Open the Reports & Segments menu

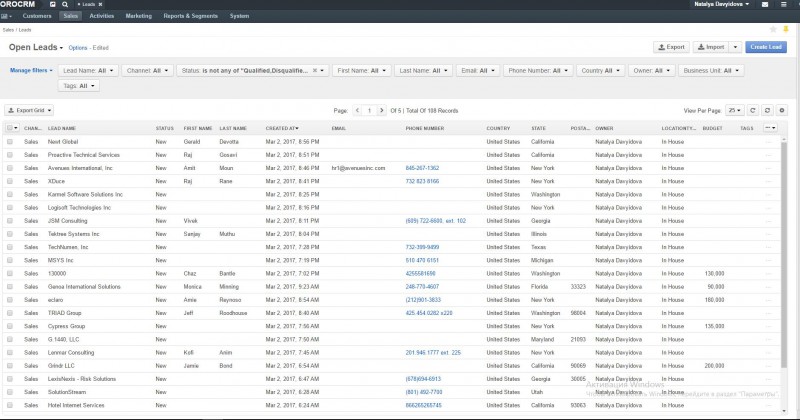(x=190, y=16)
